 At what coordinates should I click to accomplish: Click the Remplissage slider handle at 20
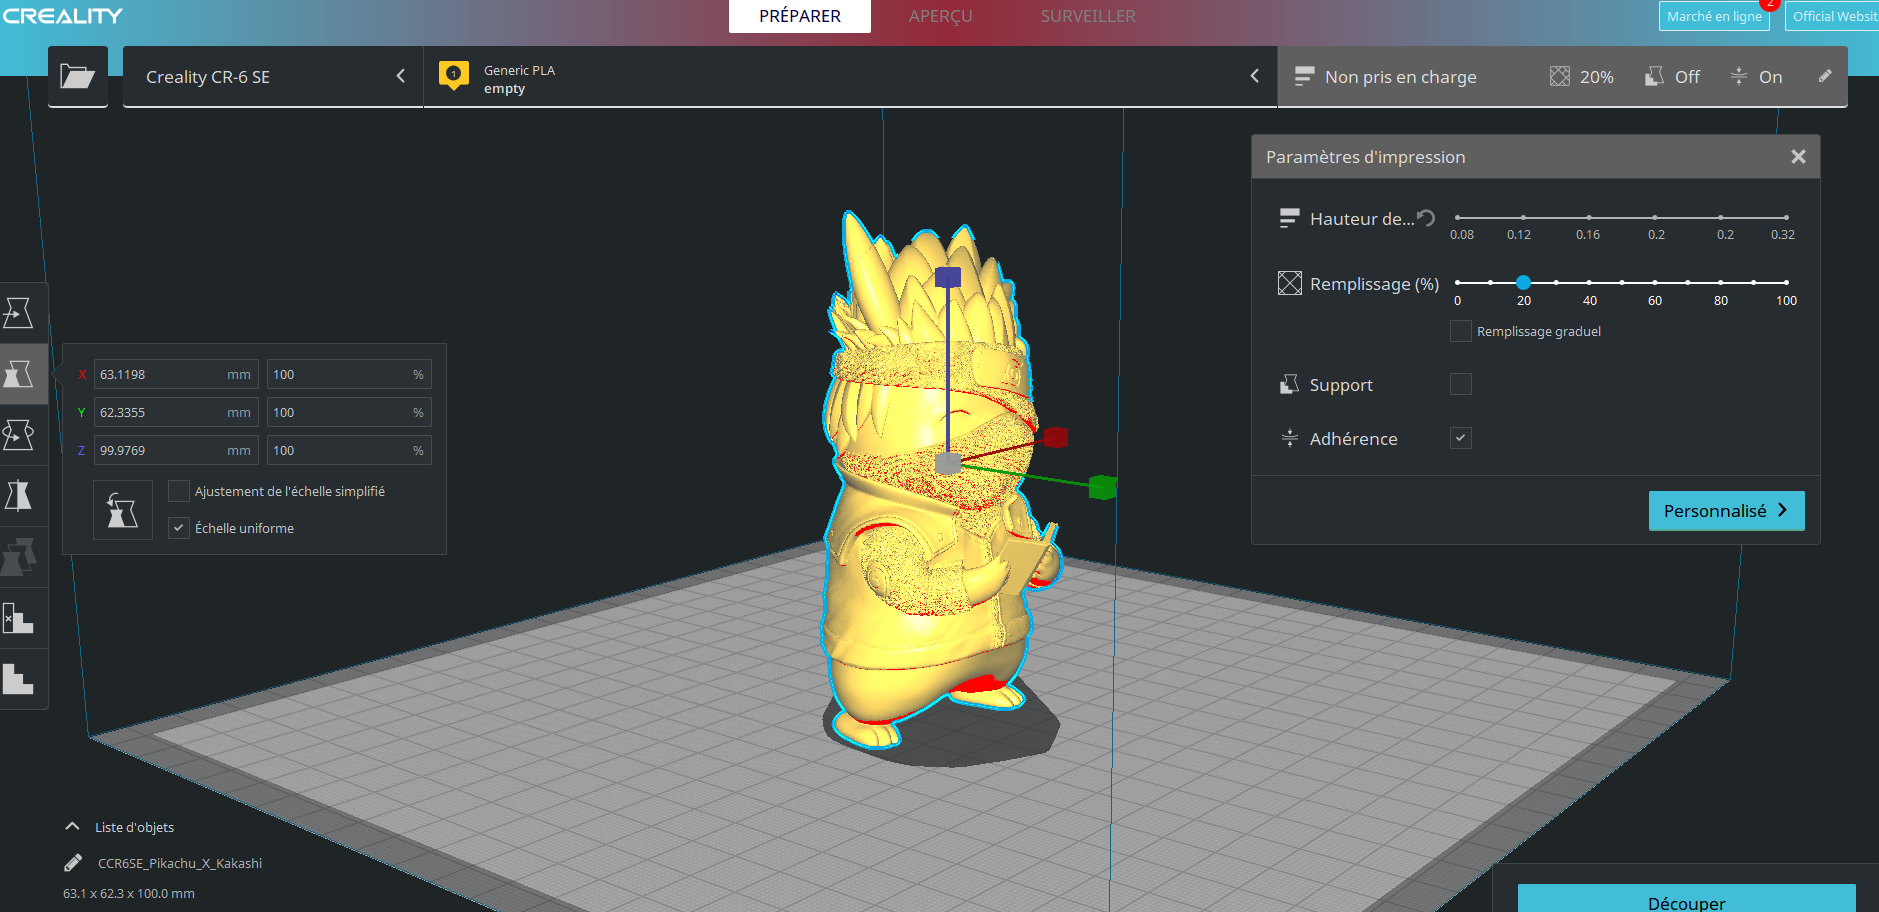(1523, 282)
